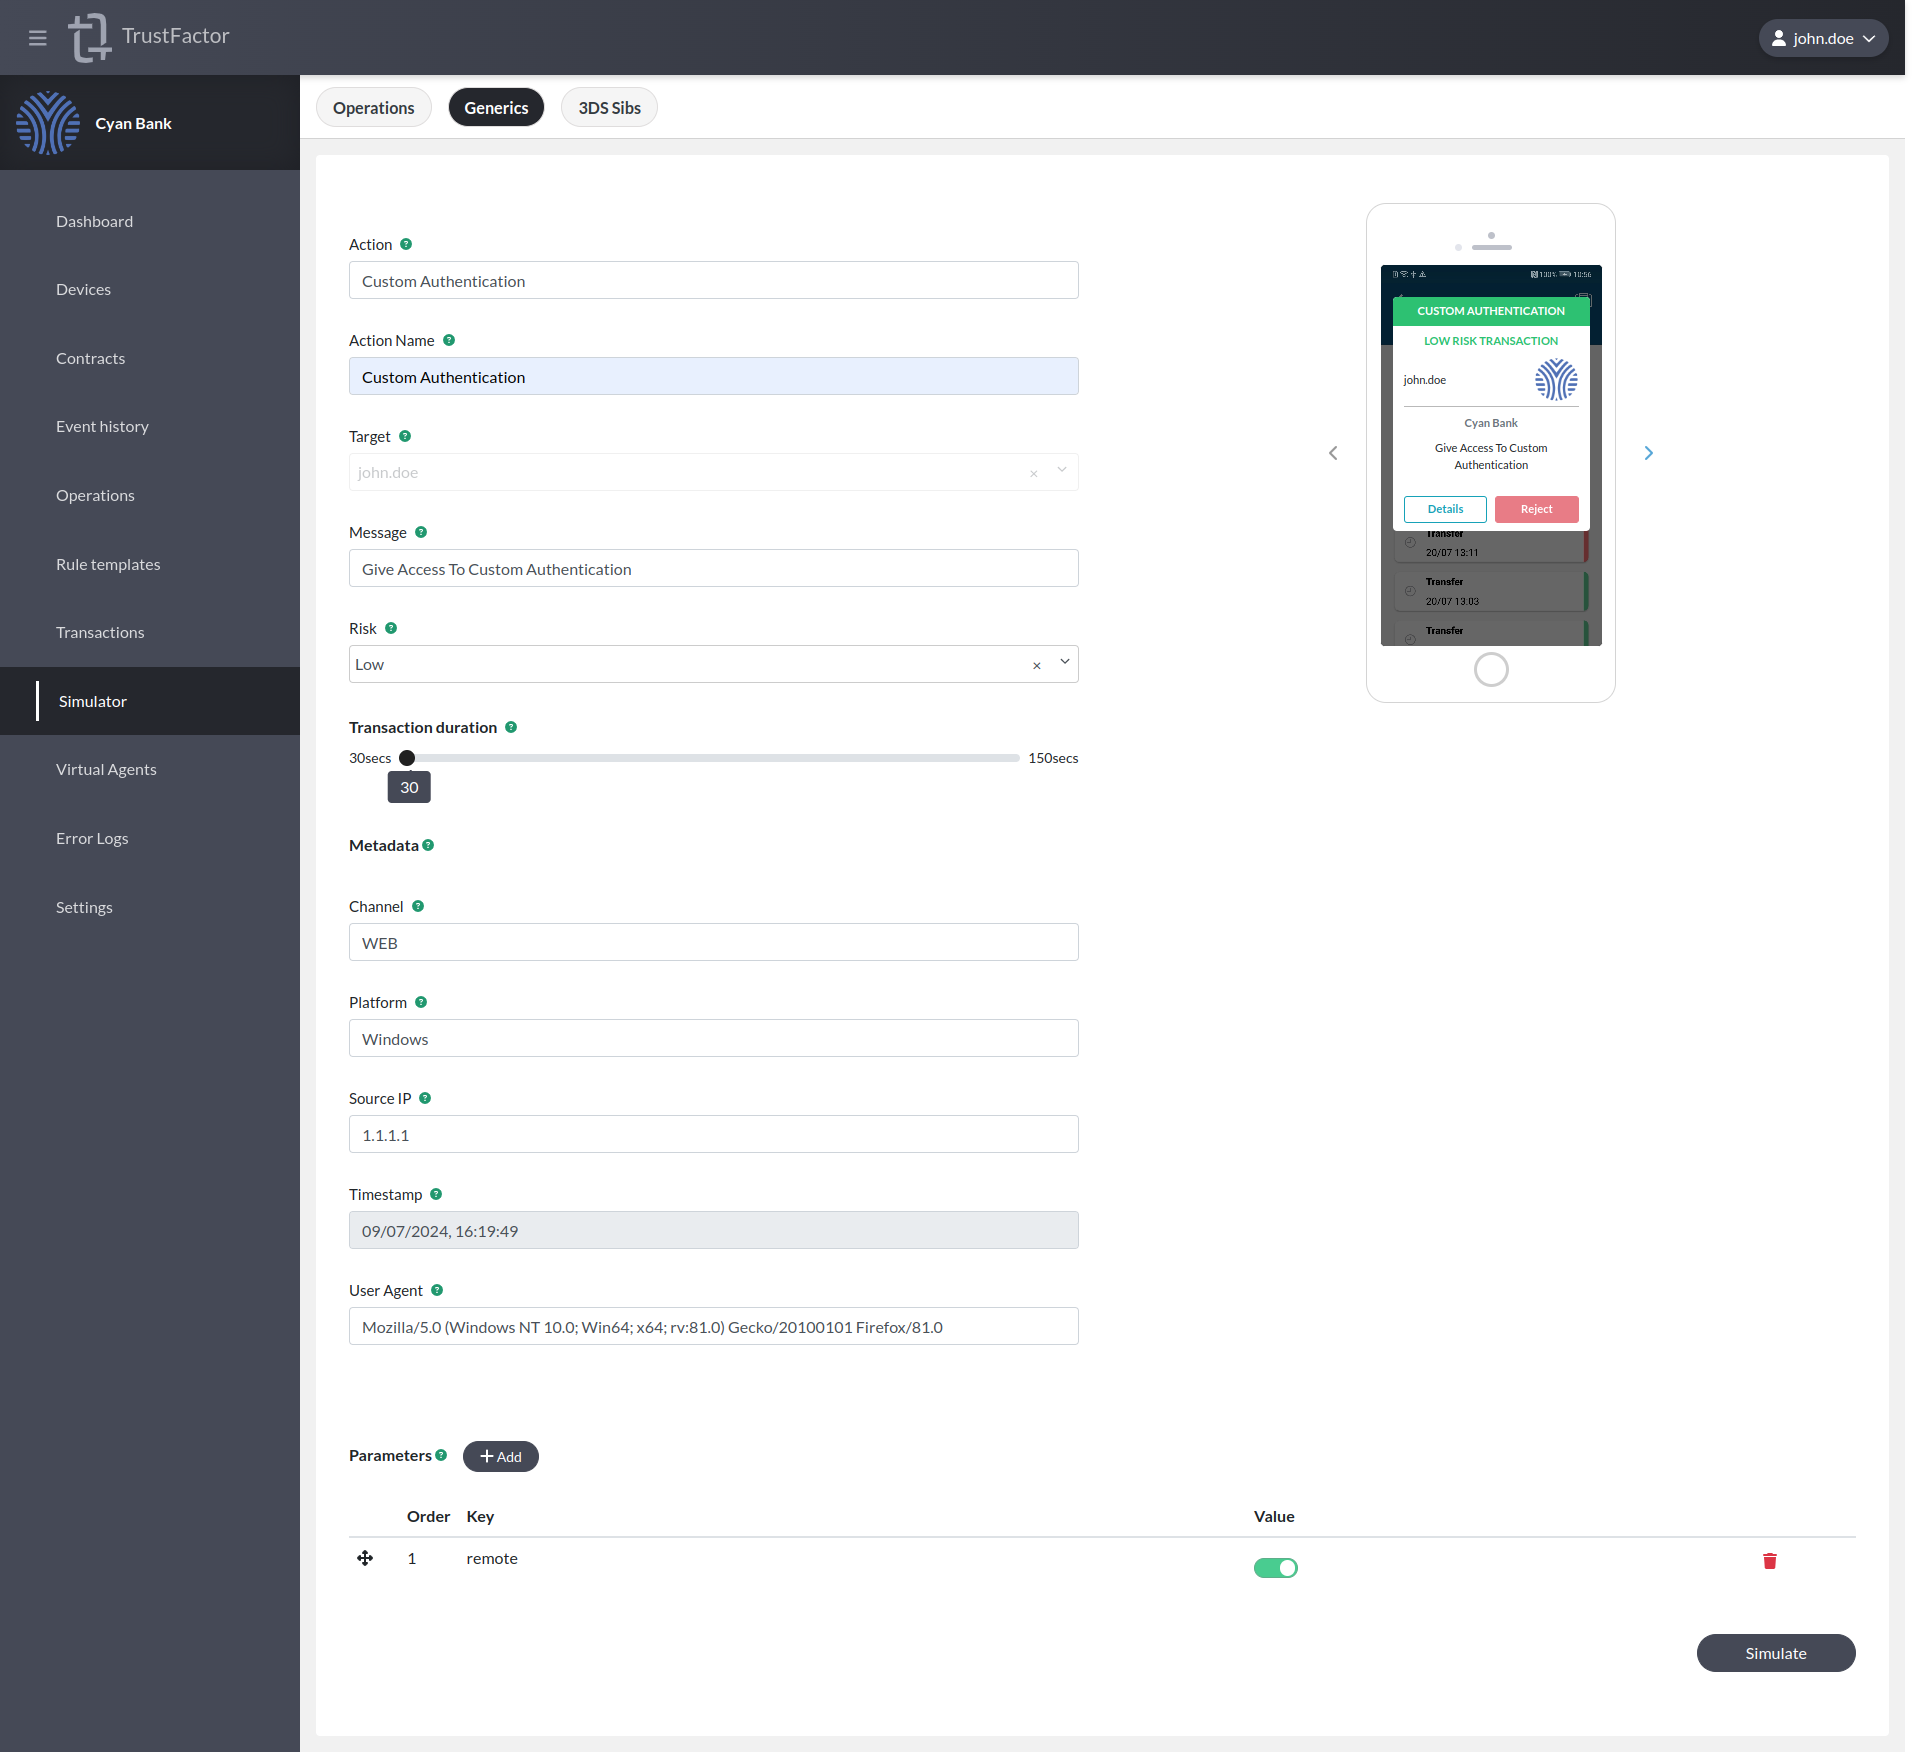
Task: Switch to the 3DS Sibs tab
Action: click(x=609, y=105)
